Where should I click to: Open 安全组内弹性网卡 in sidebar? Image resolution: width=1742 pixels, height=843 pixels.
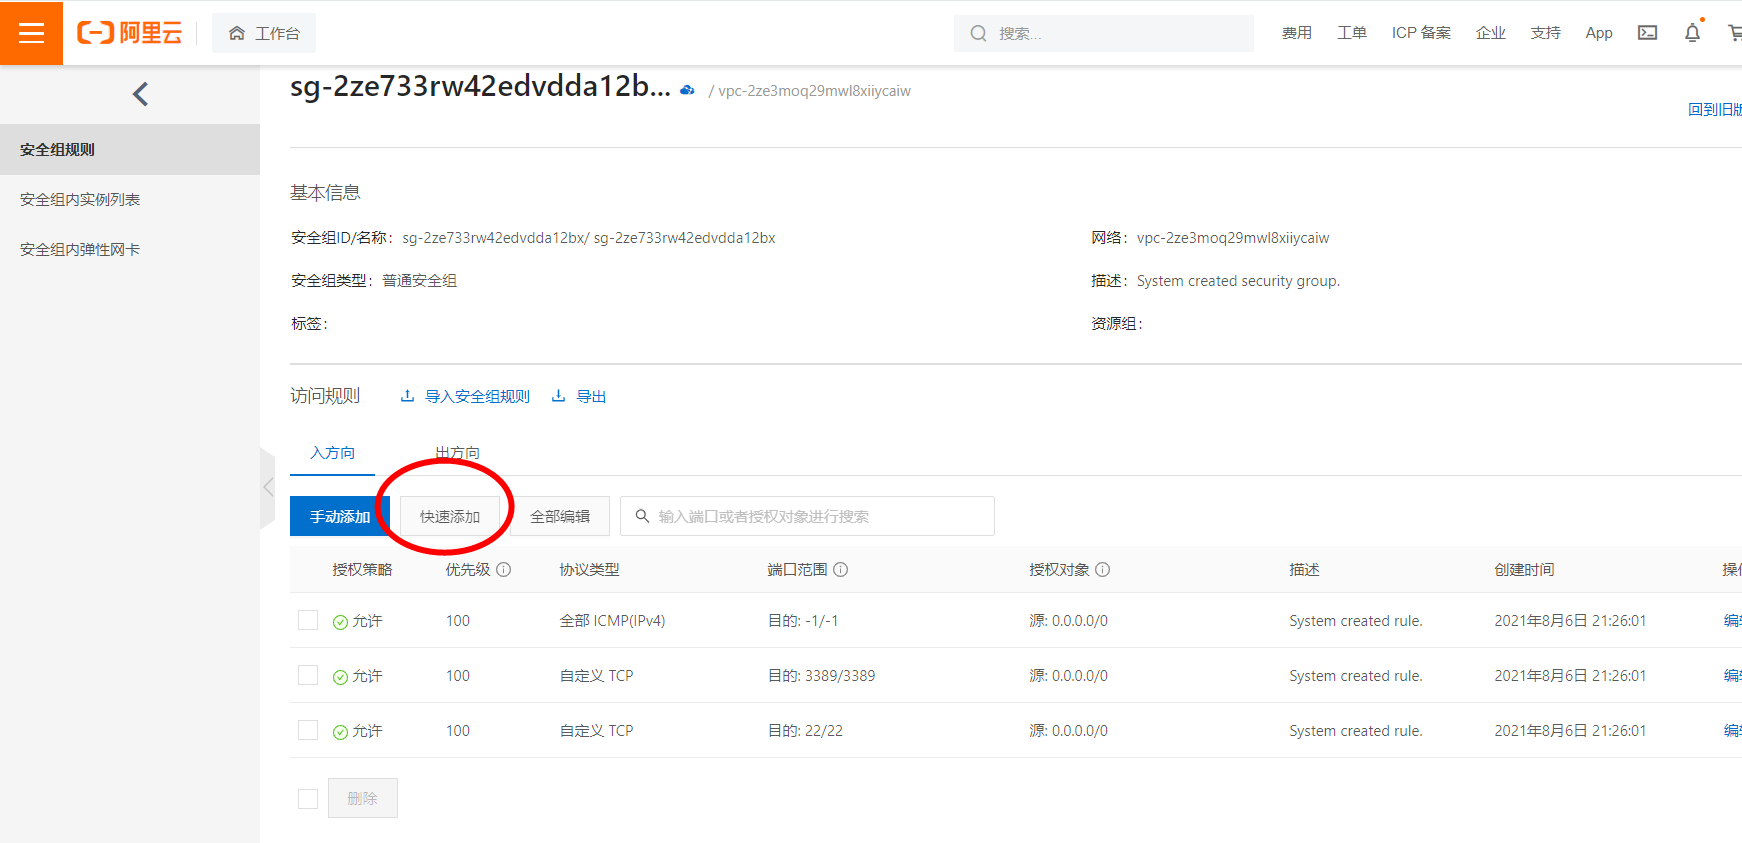(x=130, y=249)
